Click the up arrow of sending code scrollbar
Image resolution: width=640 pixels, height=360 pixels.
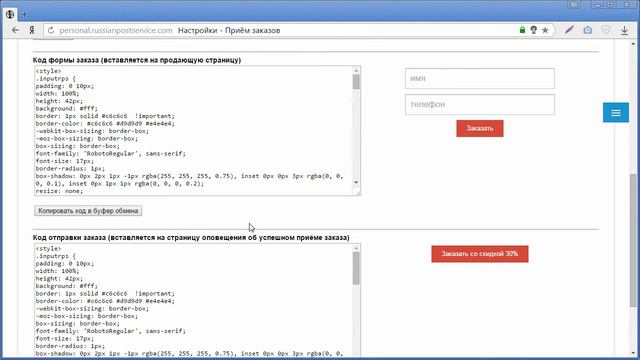coord(356,248)
